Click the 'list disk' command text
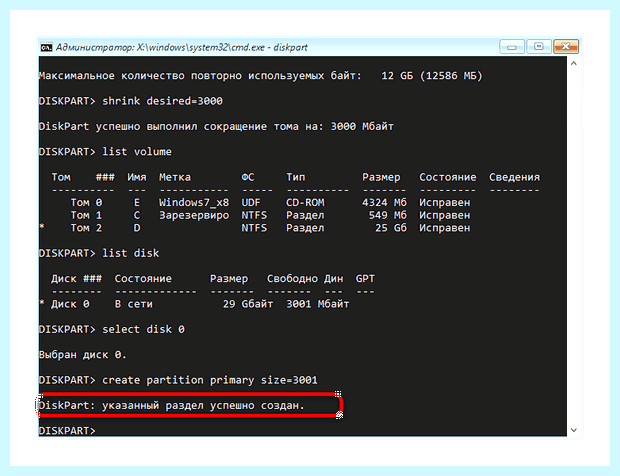 click(130, 253)
